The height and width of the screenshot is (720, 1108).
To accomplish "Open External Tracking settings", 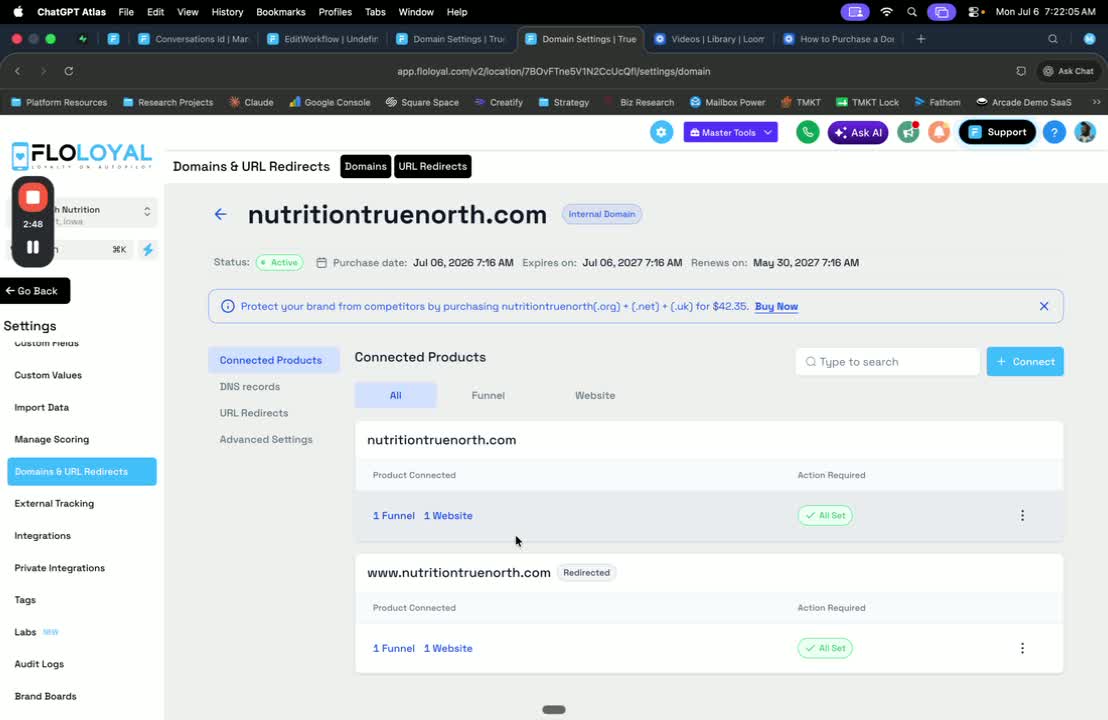I will click(x=54, y=503).
